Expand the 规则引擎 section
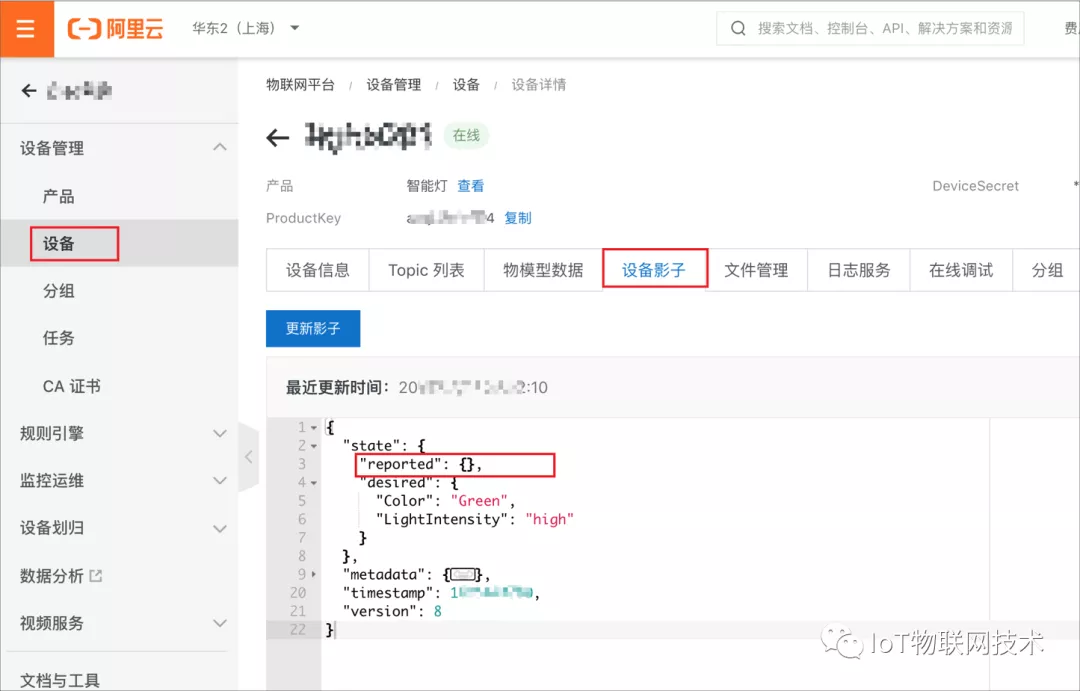The image size is (1080, 691). (120, 433)
